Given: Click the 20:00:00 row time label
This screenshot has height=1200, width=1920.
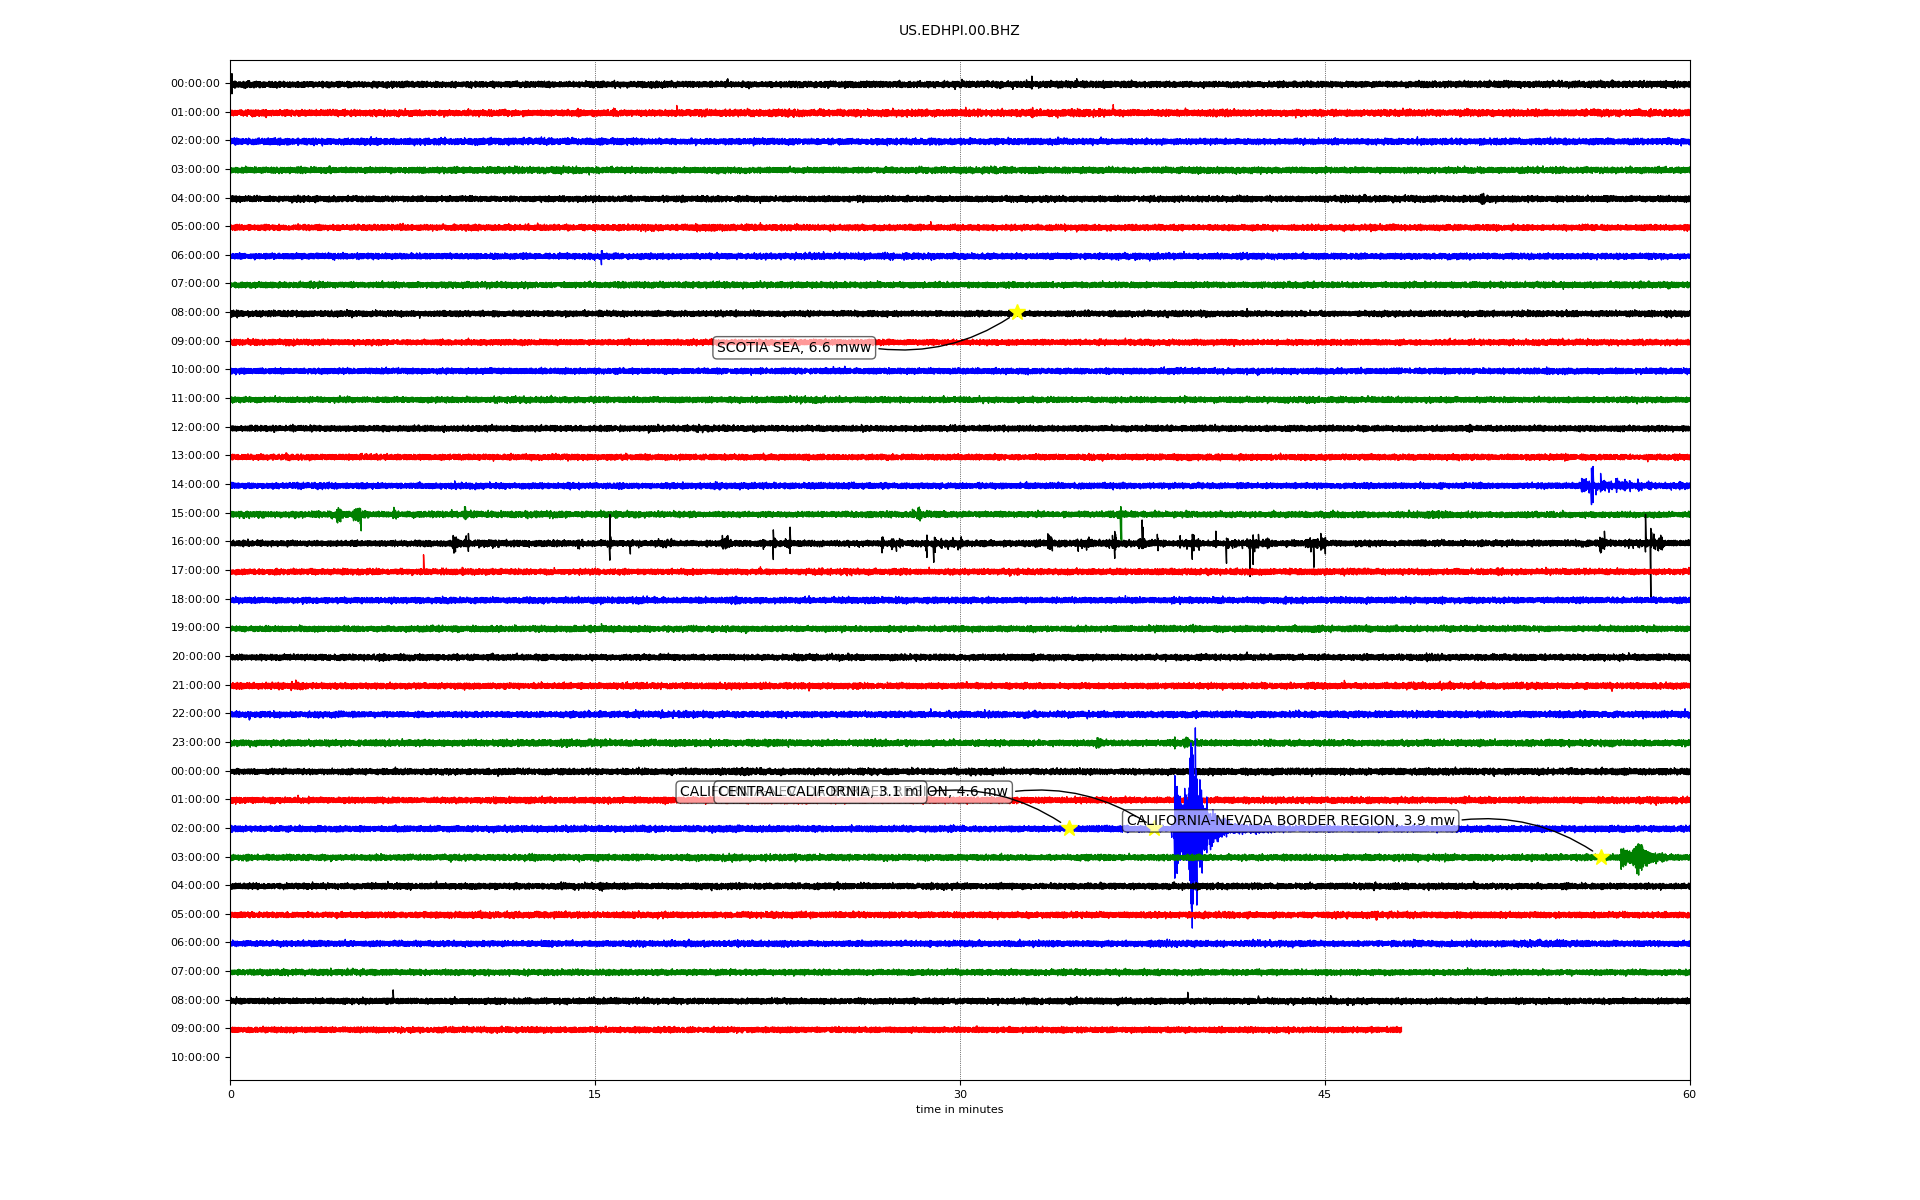Looking at the screenshot, I should (x=195, y=657).
